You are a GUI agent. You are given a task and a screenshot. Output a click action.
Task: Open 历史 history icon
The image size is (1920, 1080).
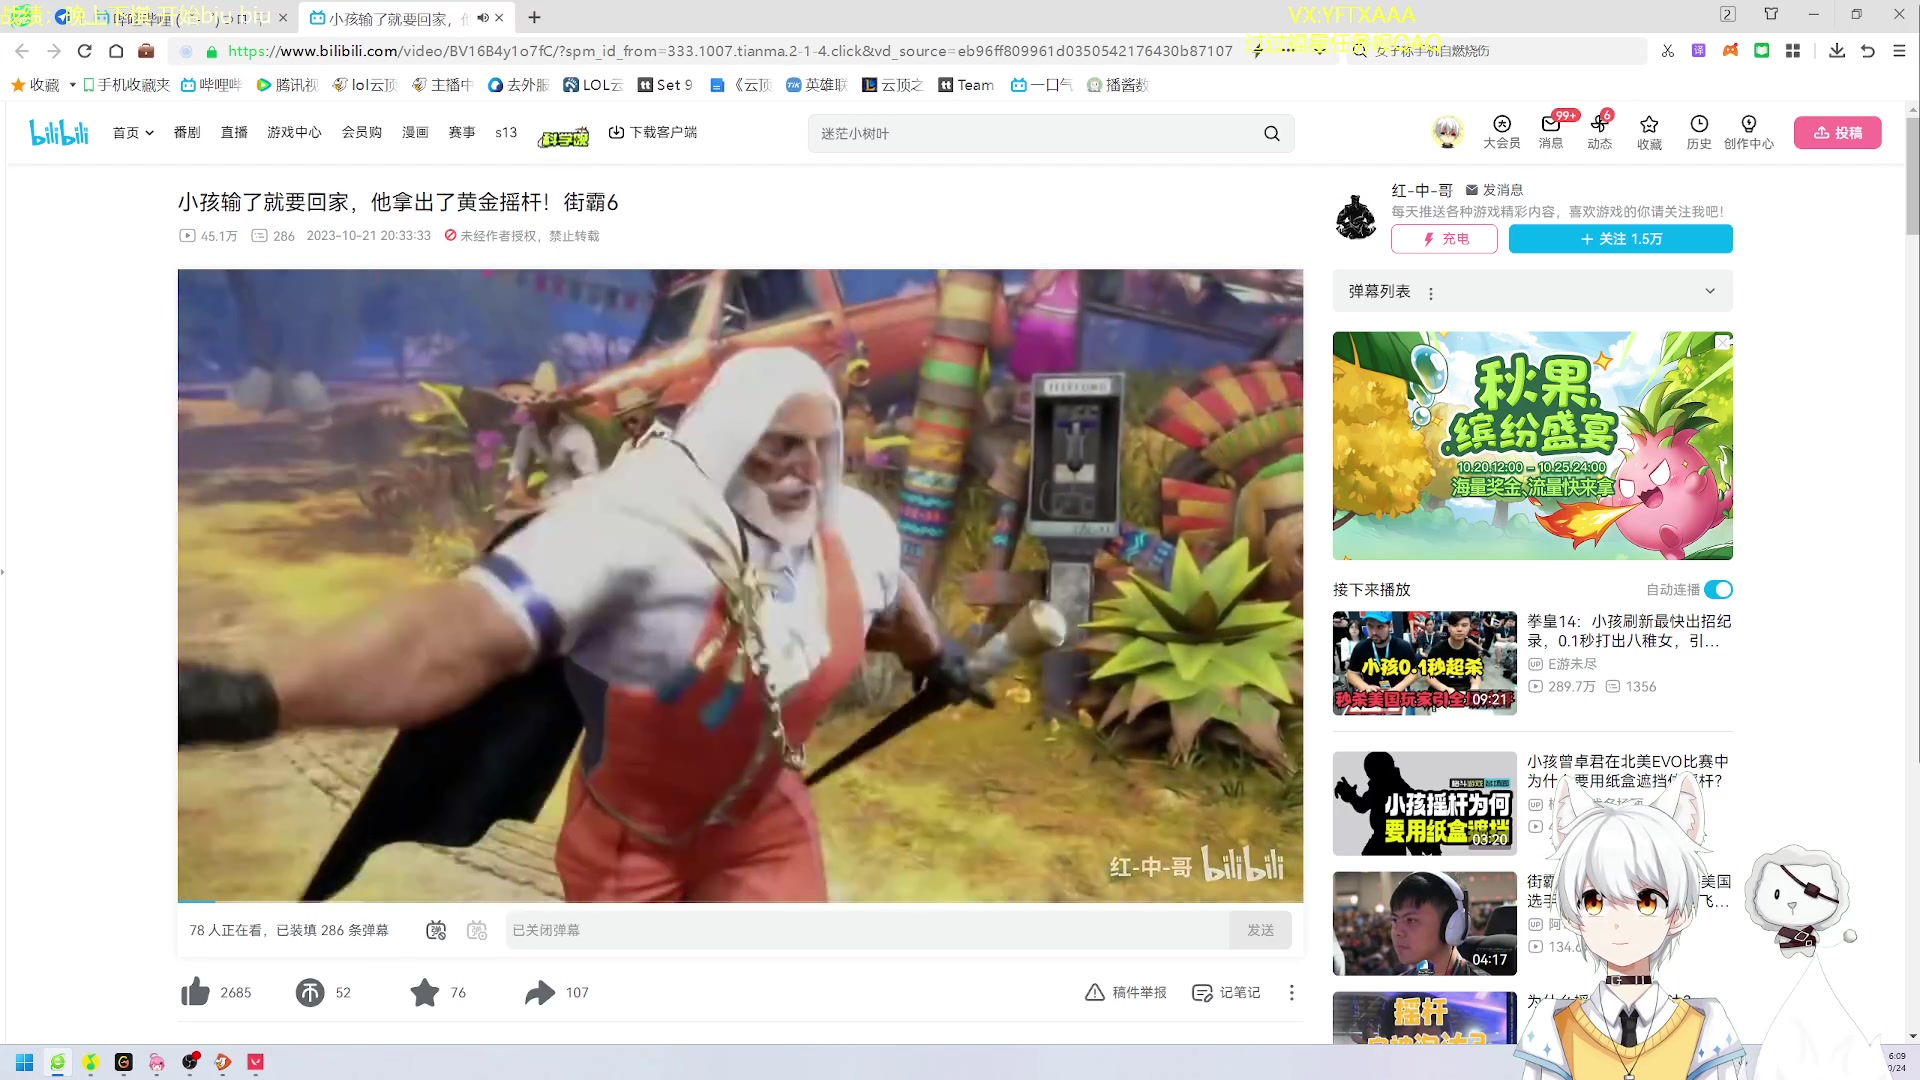point(1698,132)
